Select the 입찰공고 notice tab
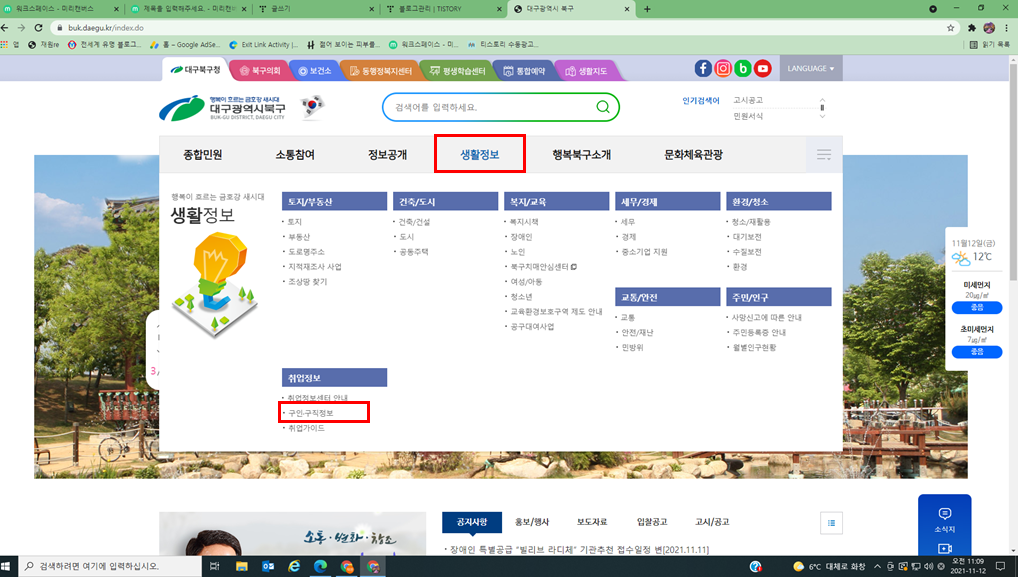The image size is (1018, 577). pyautogui.click(x=652, y=522)
